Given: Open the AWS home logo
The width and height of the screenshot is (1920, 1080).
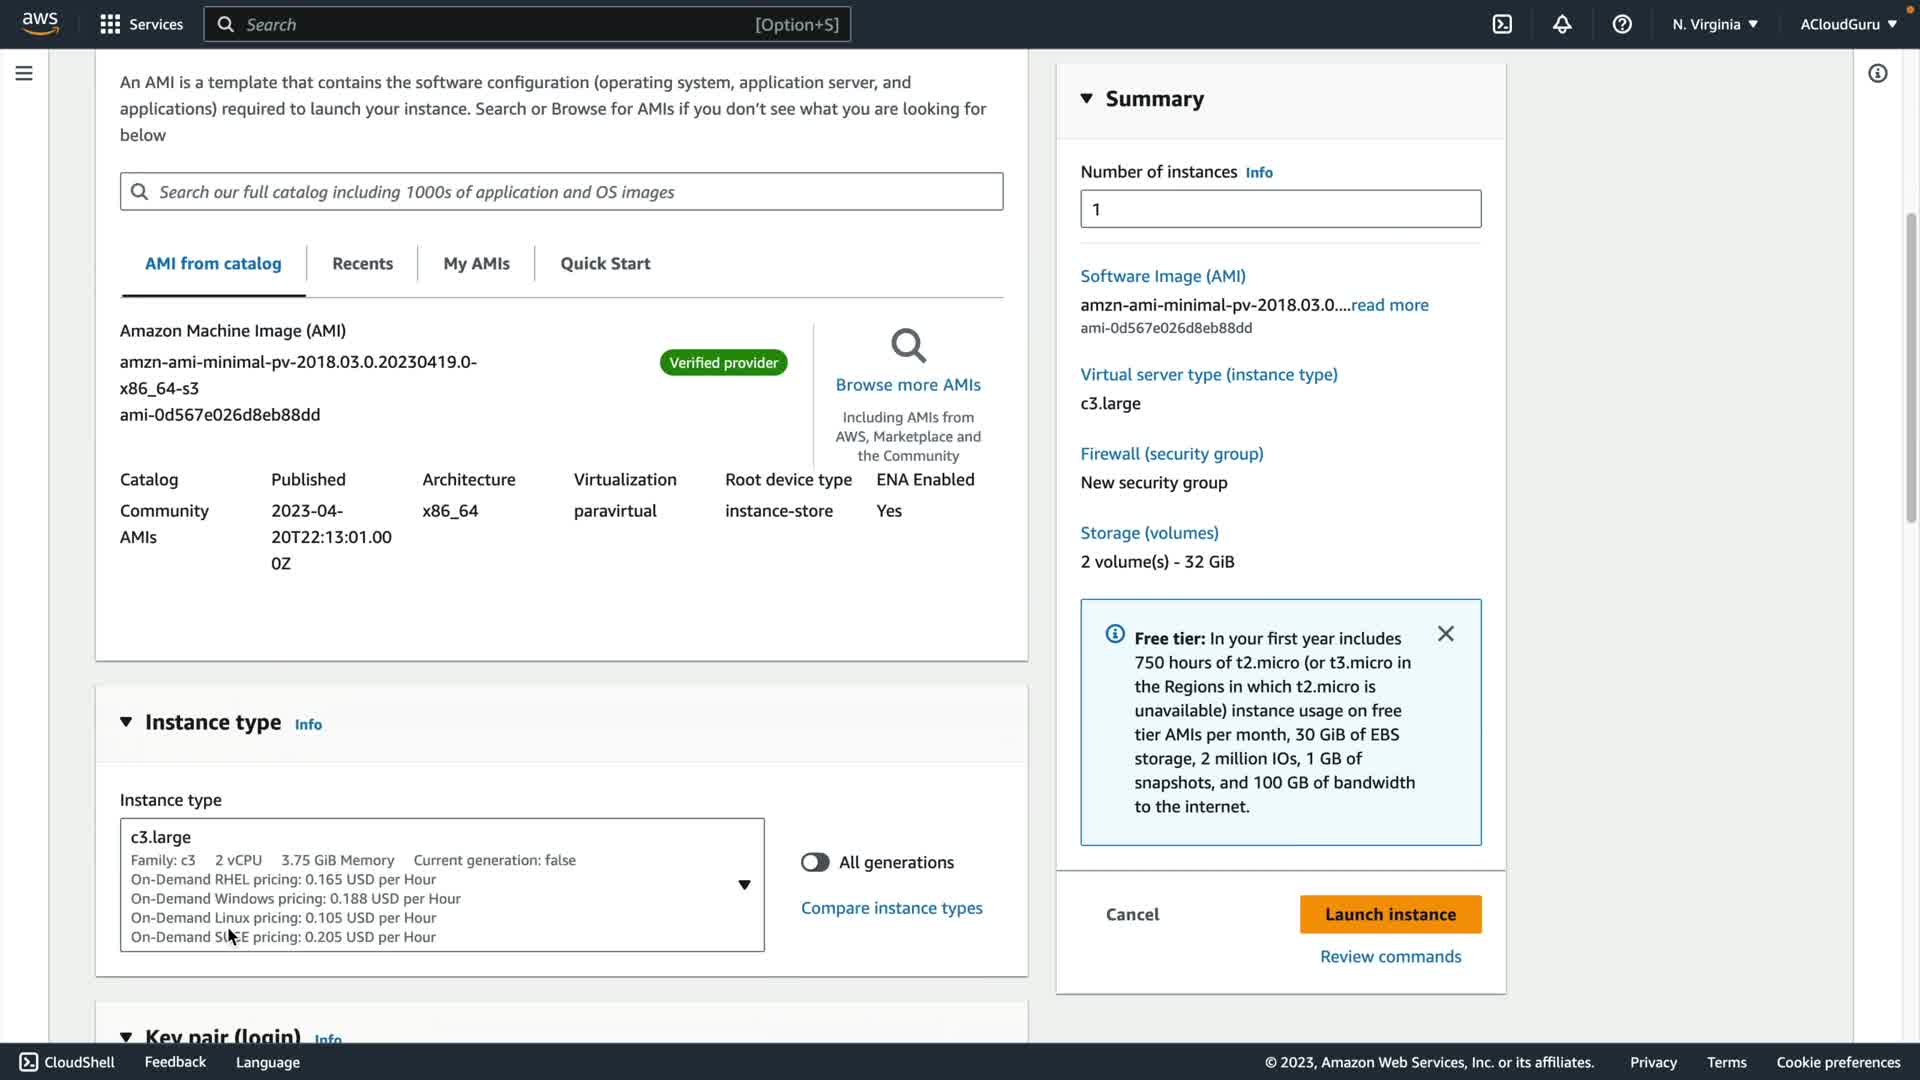Looking at the screenshot, I should pos(40,23).
